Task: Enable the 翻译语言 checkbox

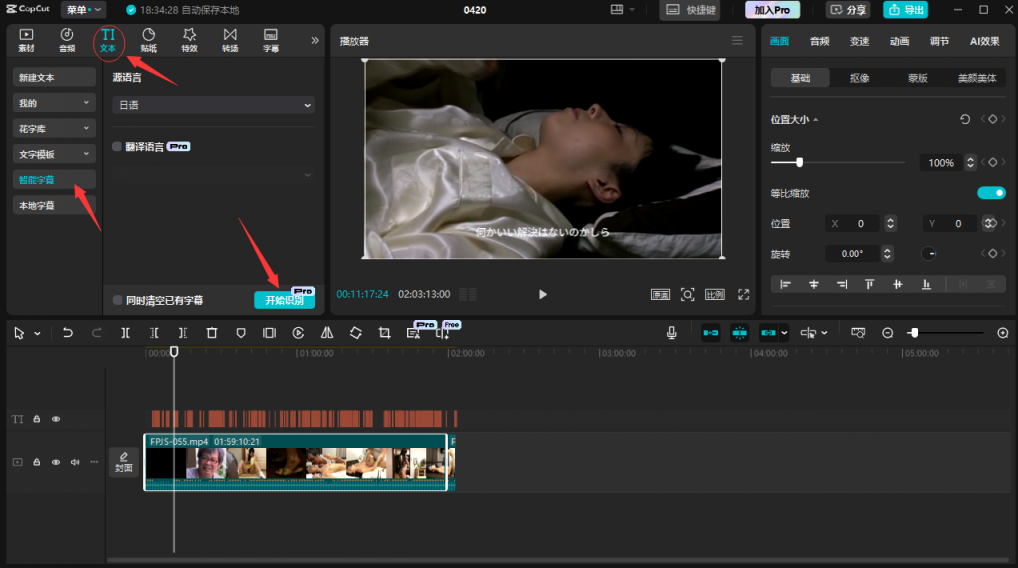Action: [117, 146]
